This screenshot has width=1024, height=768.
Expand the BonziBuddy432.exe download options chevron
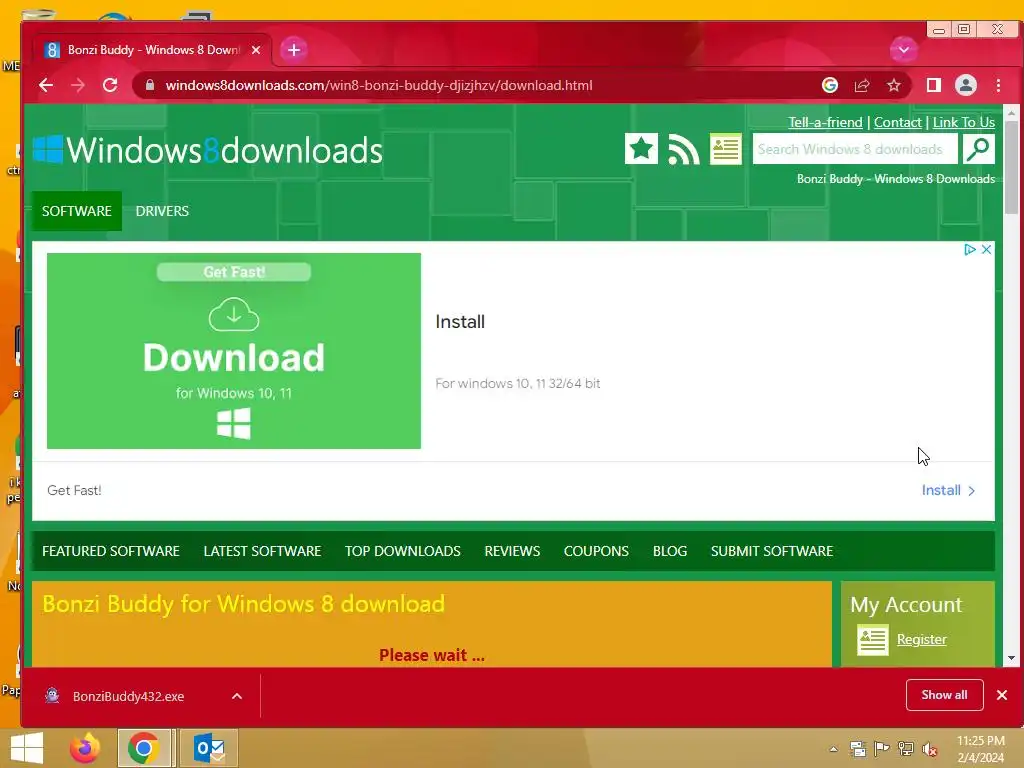tap(237, 696)
